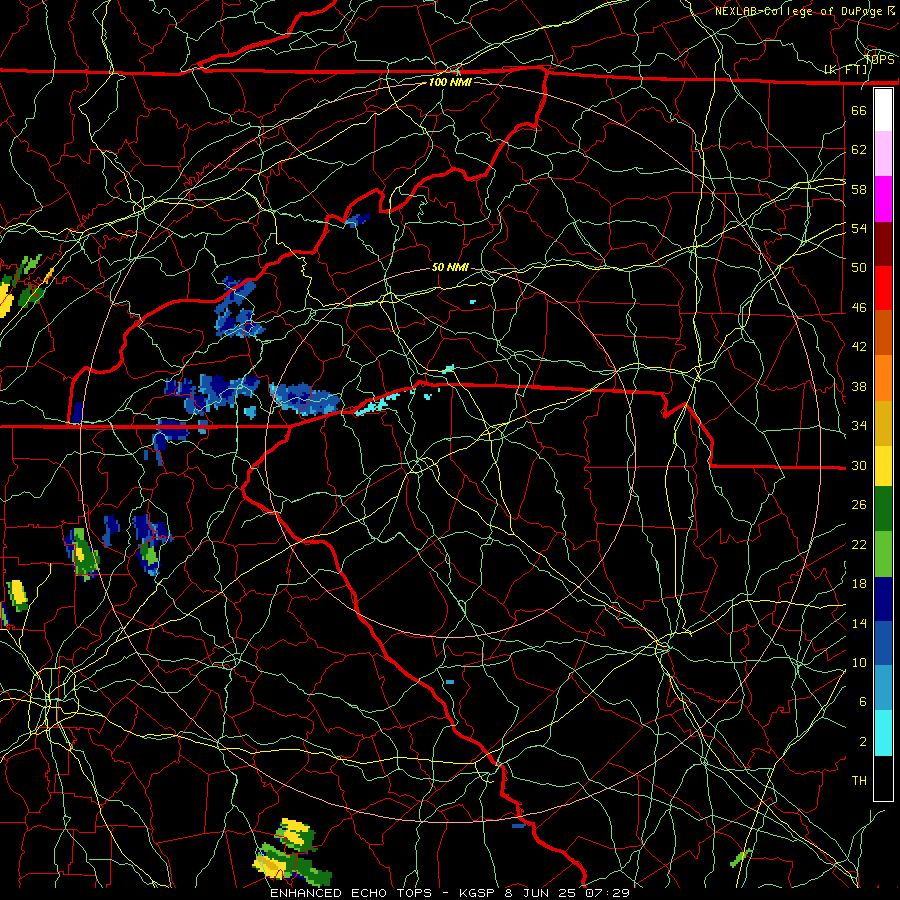Click the legend value 14
The width and height of the screenshot is (900, 900).
click(859, 623)
